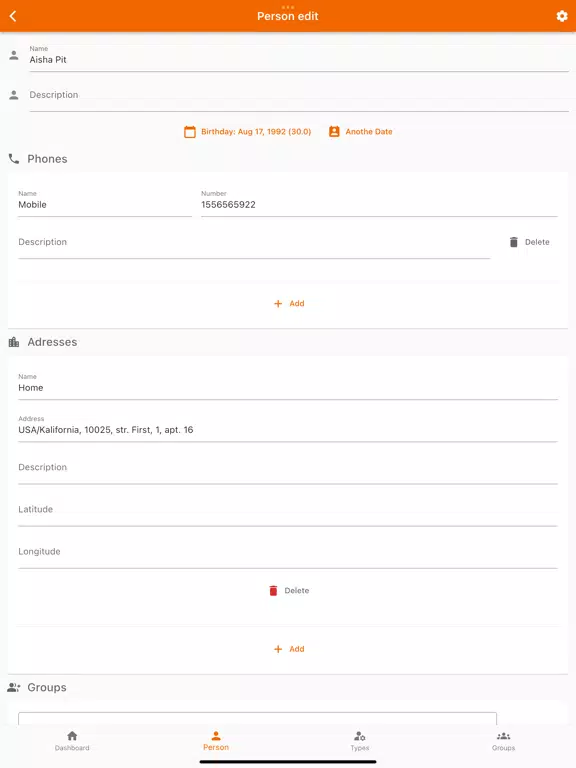Edit Birthday: Aug 17, 1992 date
576x768 pixels.
tap(248, 132)
